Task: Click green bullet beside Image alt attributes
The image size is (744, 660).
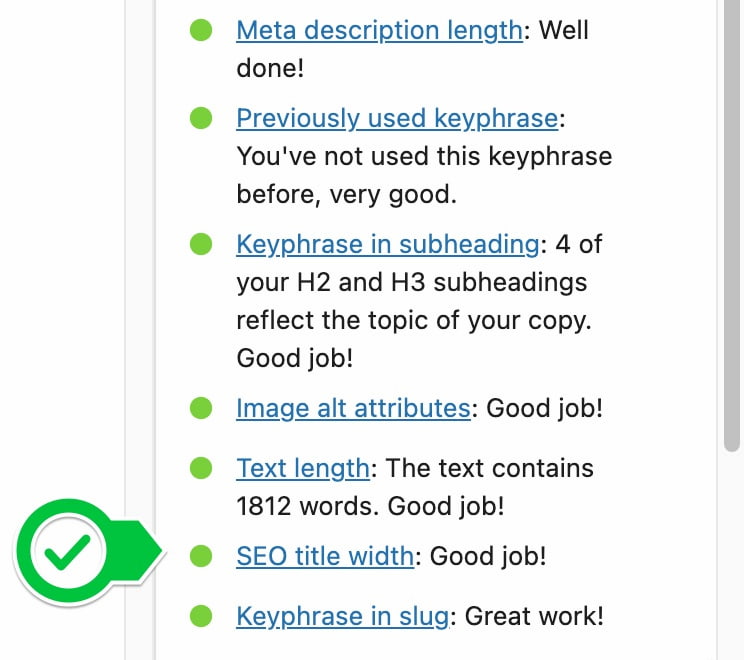Action: [x=202, y=408]
